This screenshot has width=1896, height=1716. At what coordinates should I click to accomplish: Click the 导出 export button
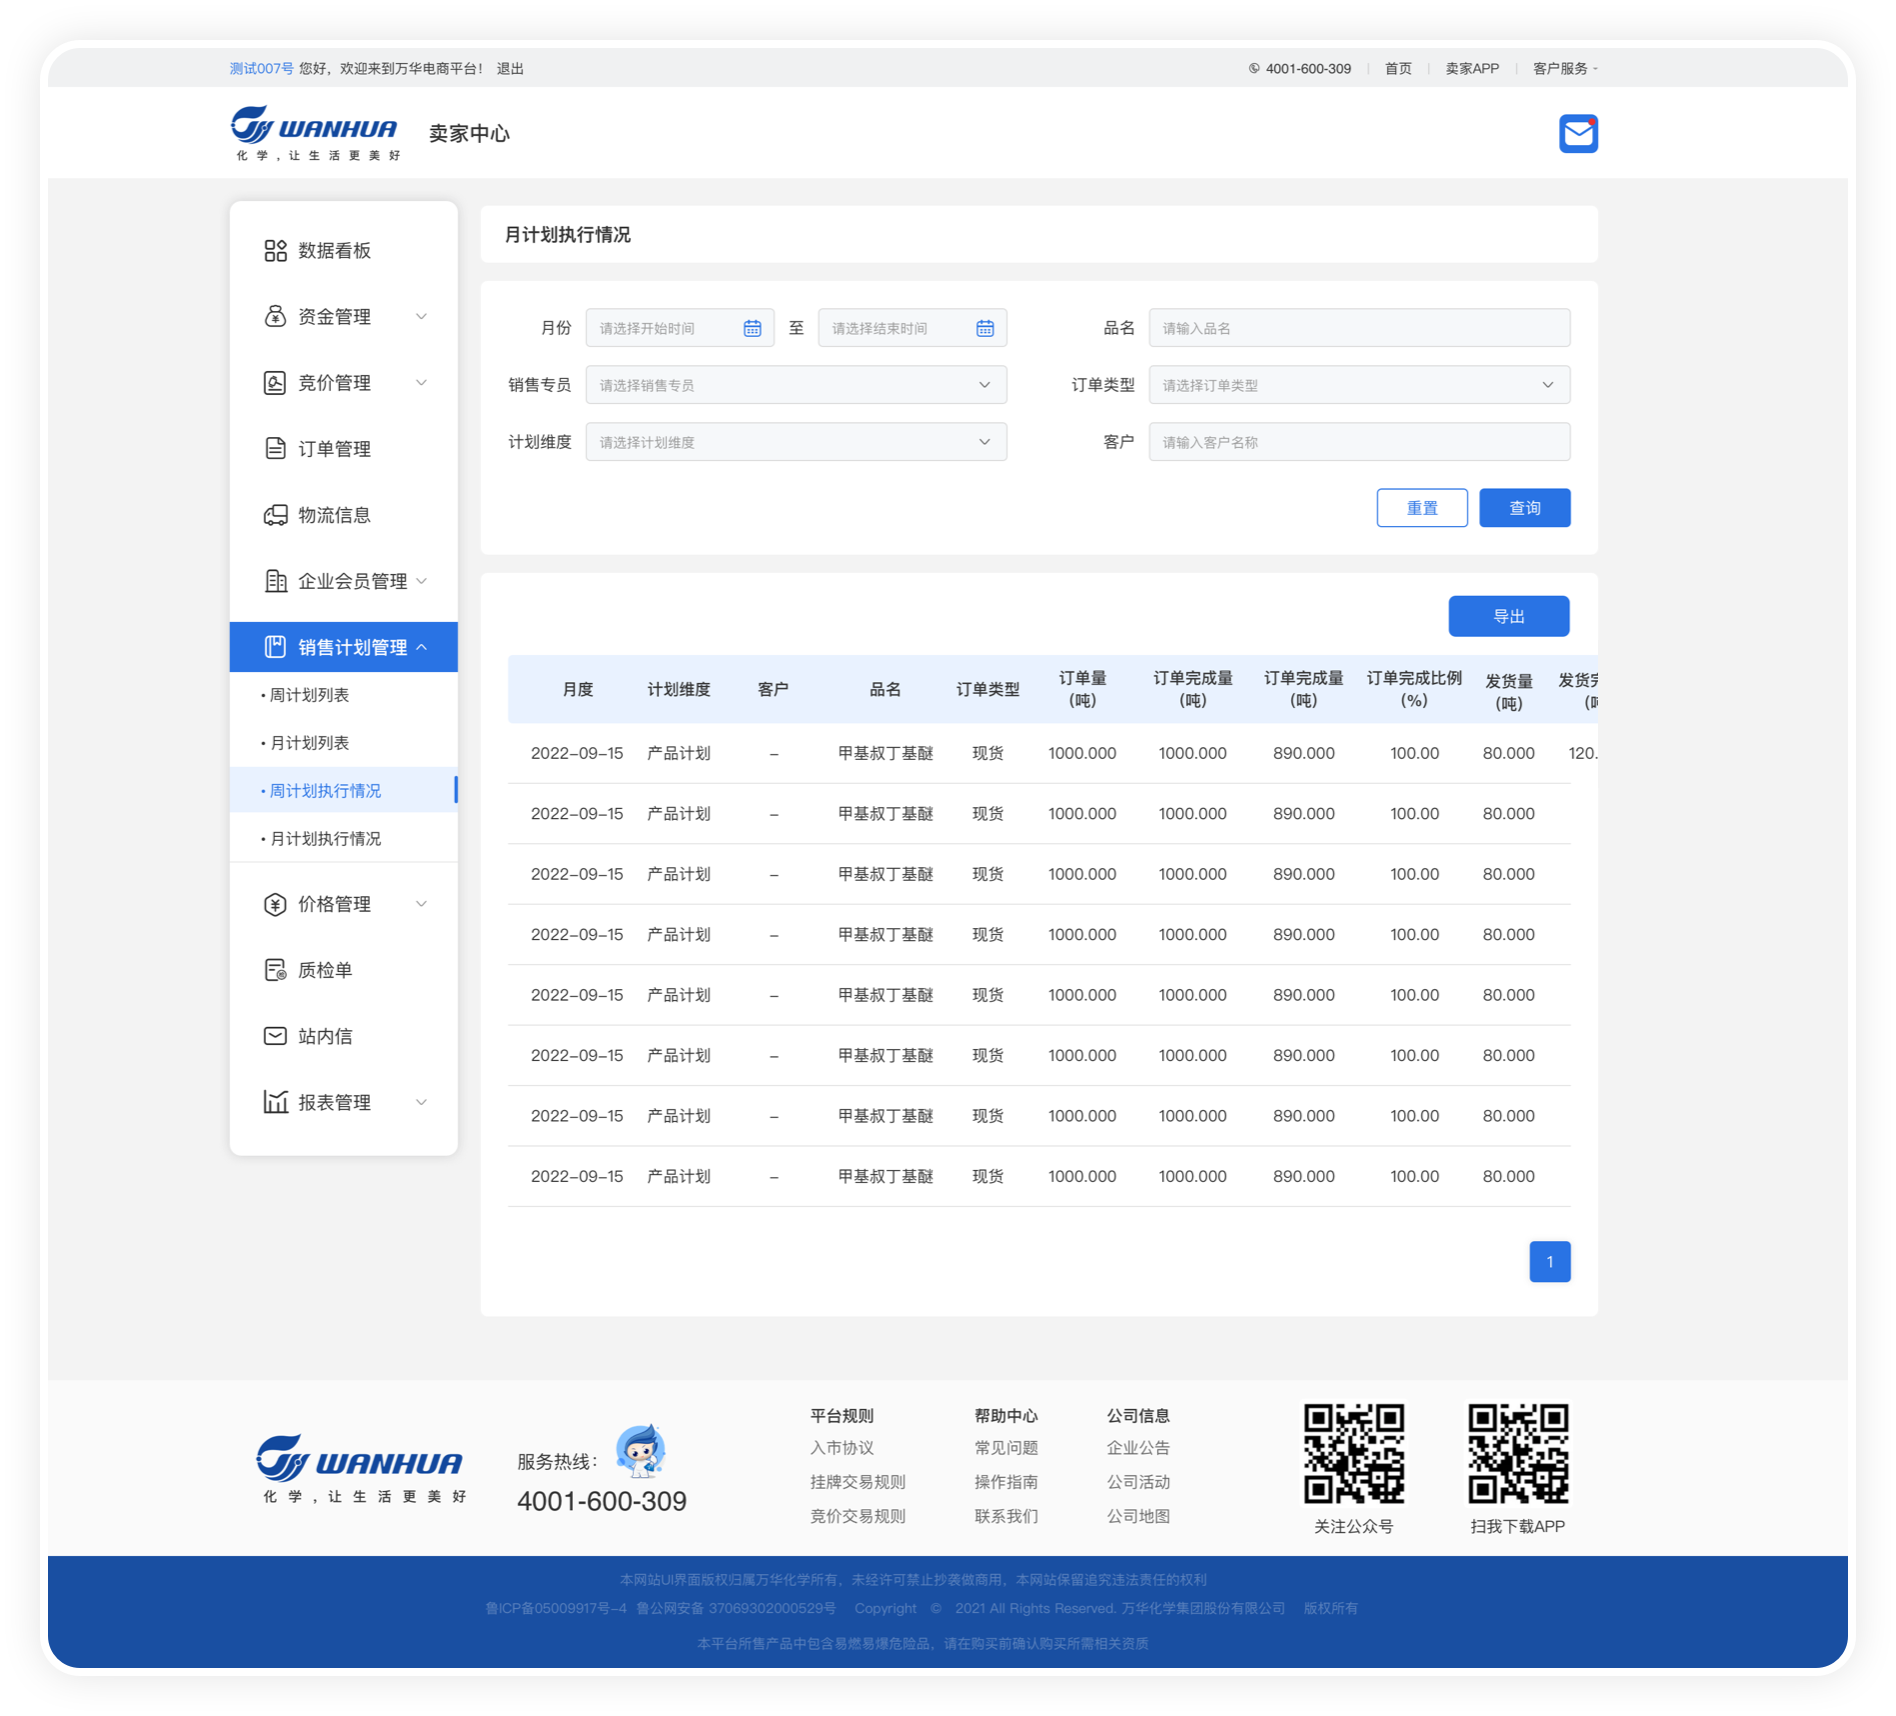tap(1508, 616)
